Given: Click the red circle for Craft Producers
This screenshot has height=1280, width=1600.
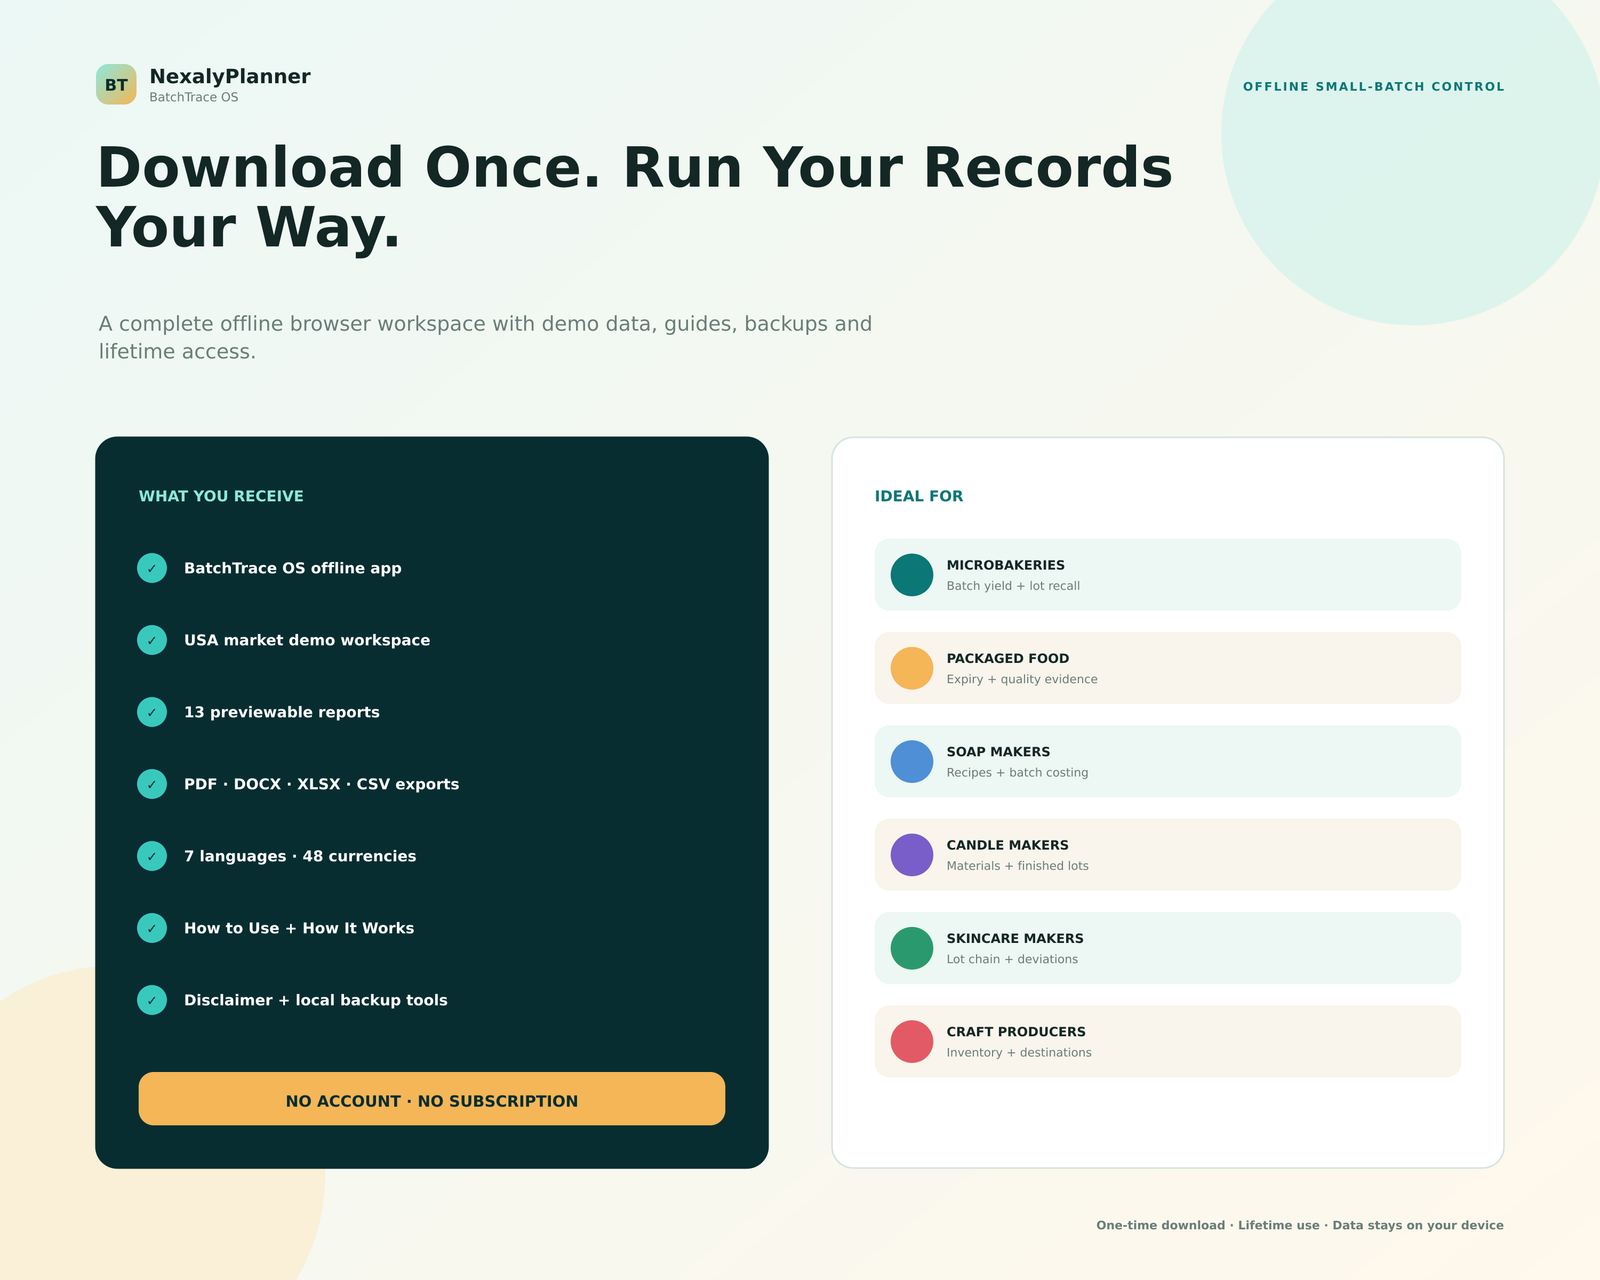Looking at the screenshot, I should (x=912, y=1042).
